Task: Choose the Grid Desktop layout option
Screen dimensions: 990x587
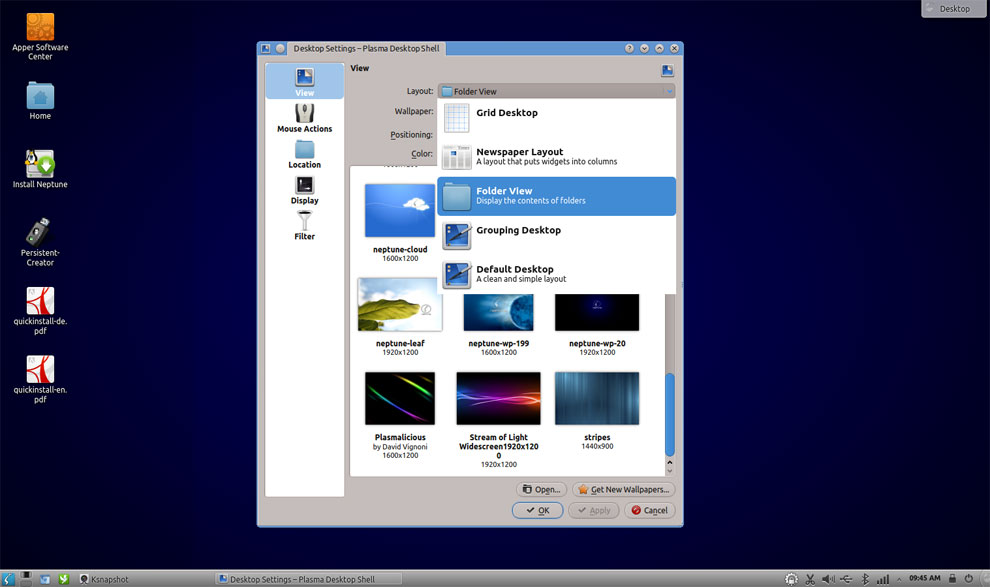Action: [x=556, y=118]
